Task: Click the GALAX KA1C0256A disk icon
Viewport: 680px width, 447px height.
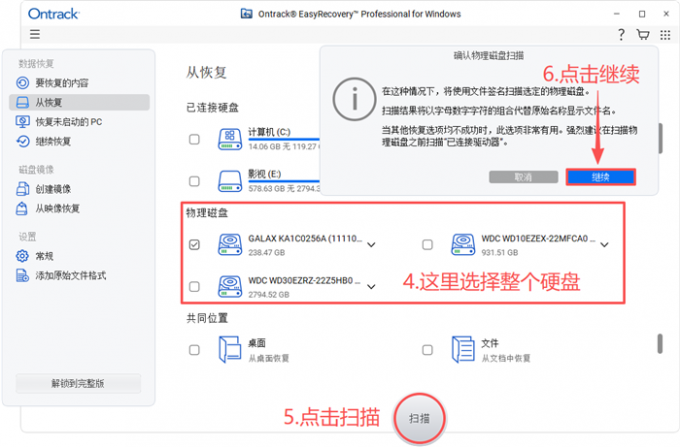Action: click(x=230, y=245)
